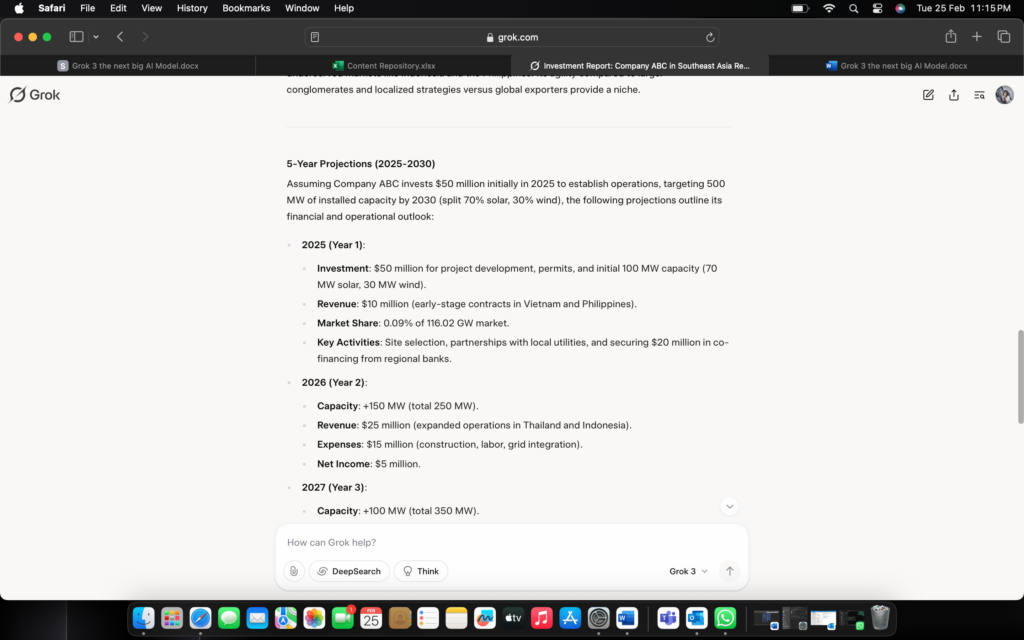Open the user profile avatar
This screenshot has width=1024, height=640.
[x=1004, y=95]
